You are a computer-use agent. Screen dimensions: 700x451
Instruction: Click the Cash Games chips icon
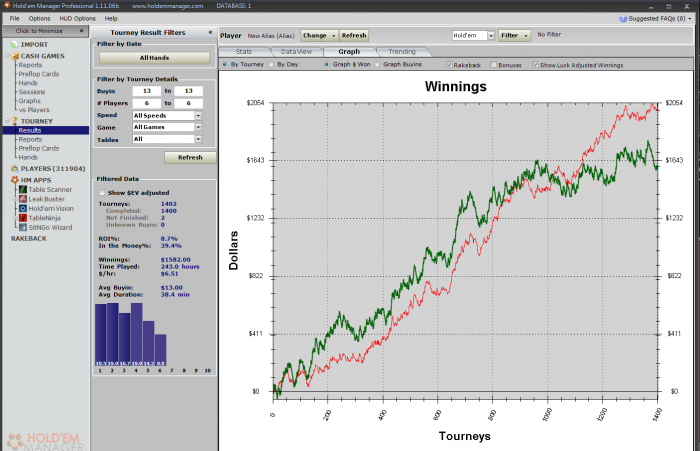click(15, 56)
